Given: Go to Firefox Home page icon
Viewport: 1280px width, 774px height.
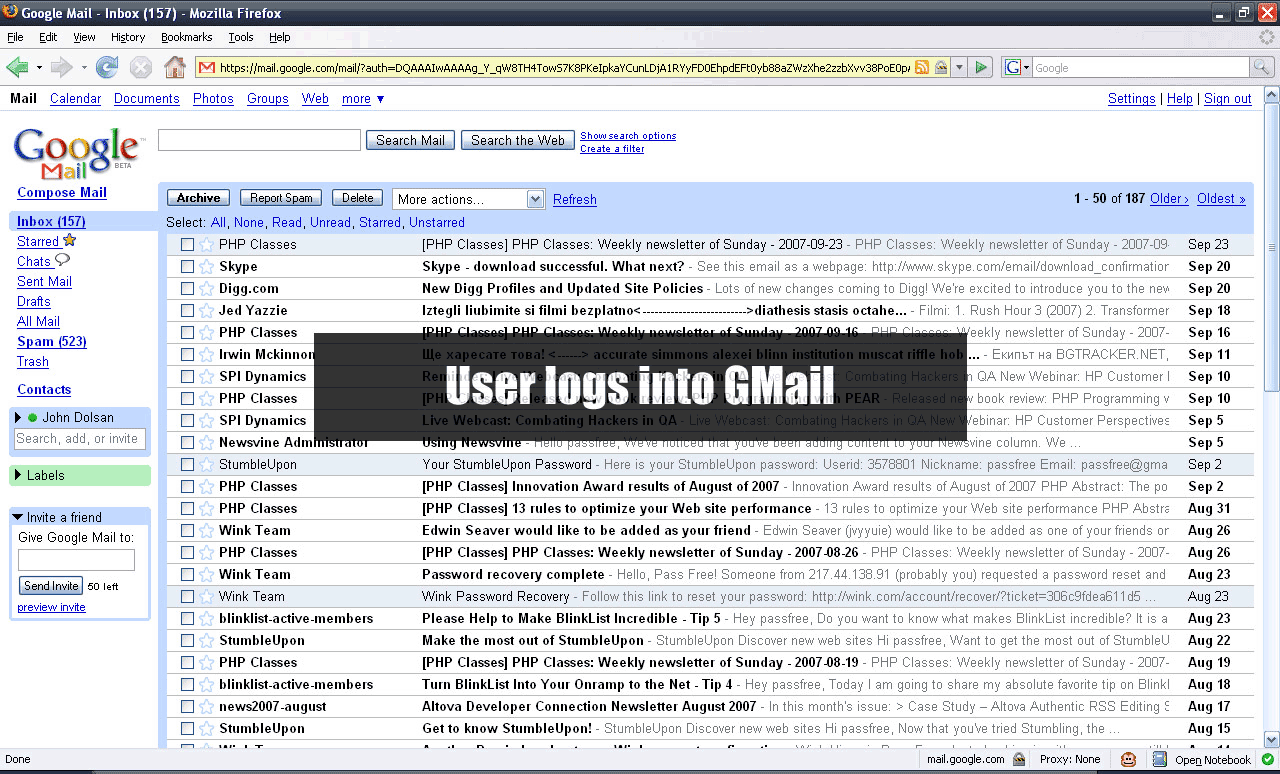Looking at the screenshot, I should (x=175, y=67).
